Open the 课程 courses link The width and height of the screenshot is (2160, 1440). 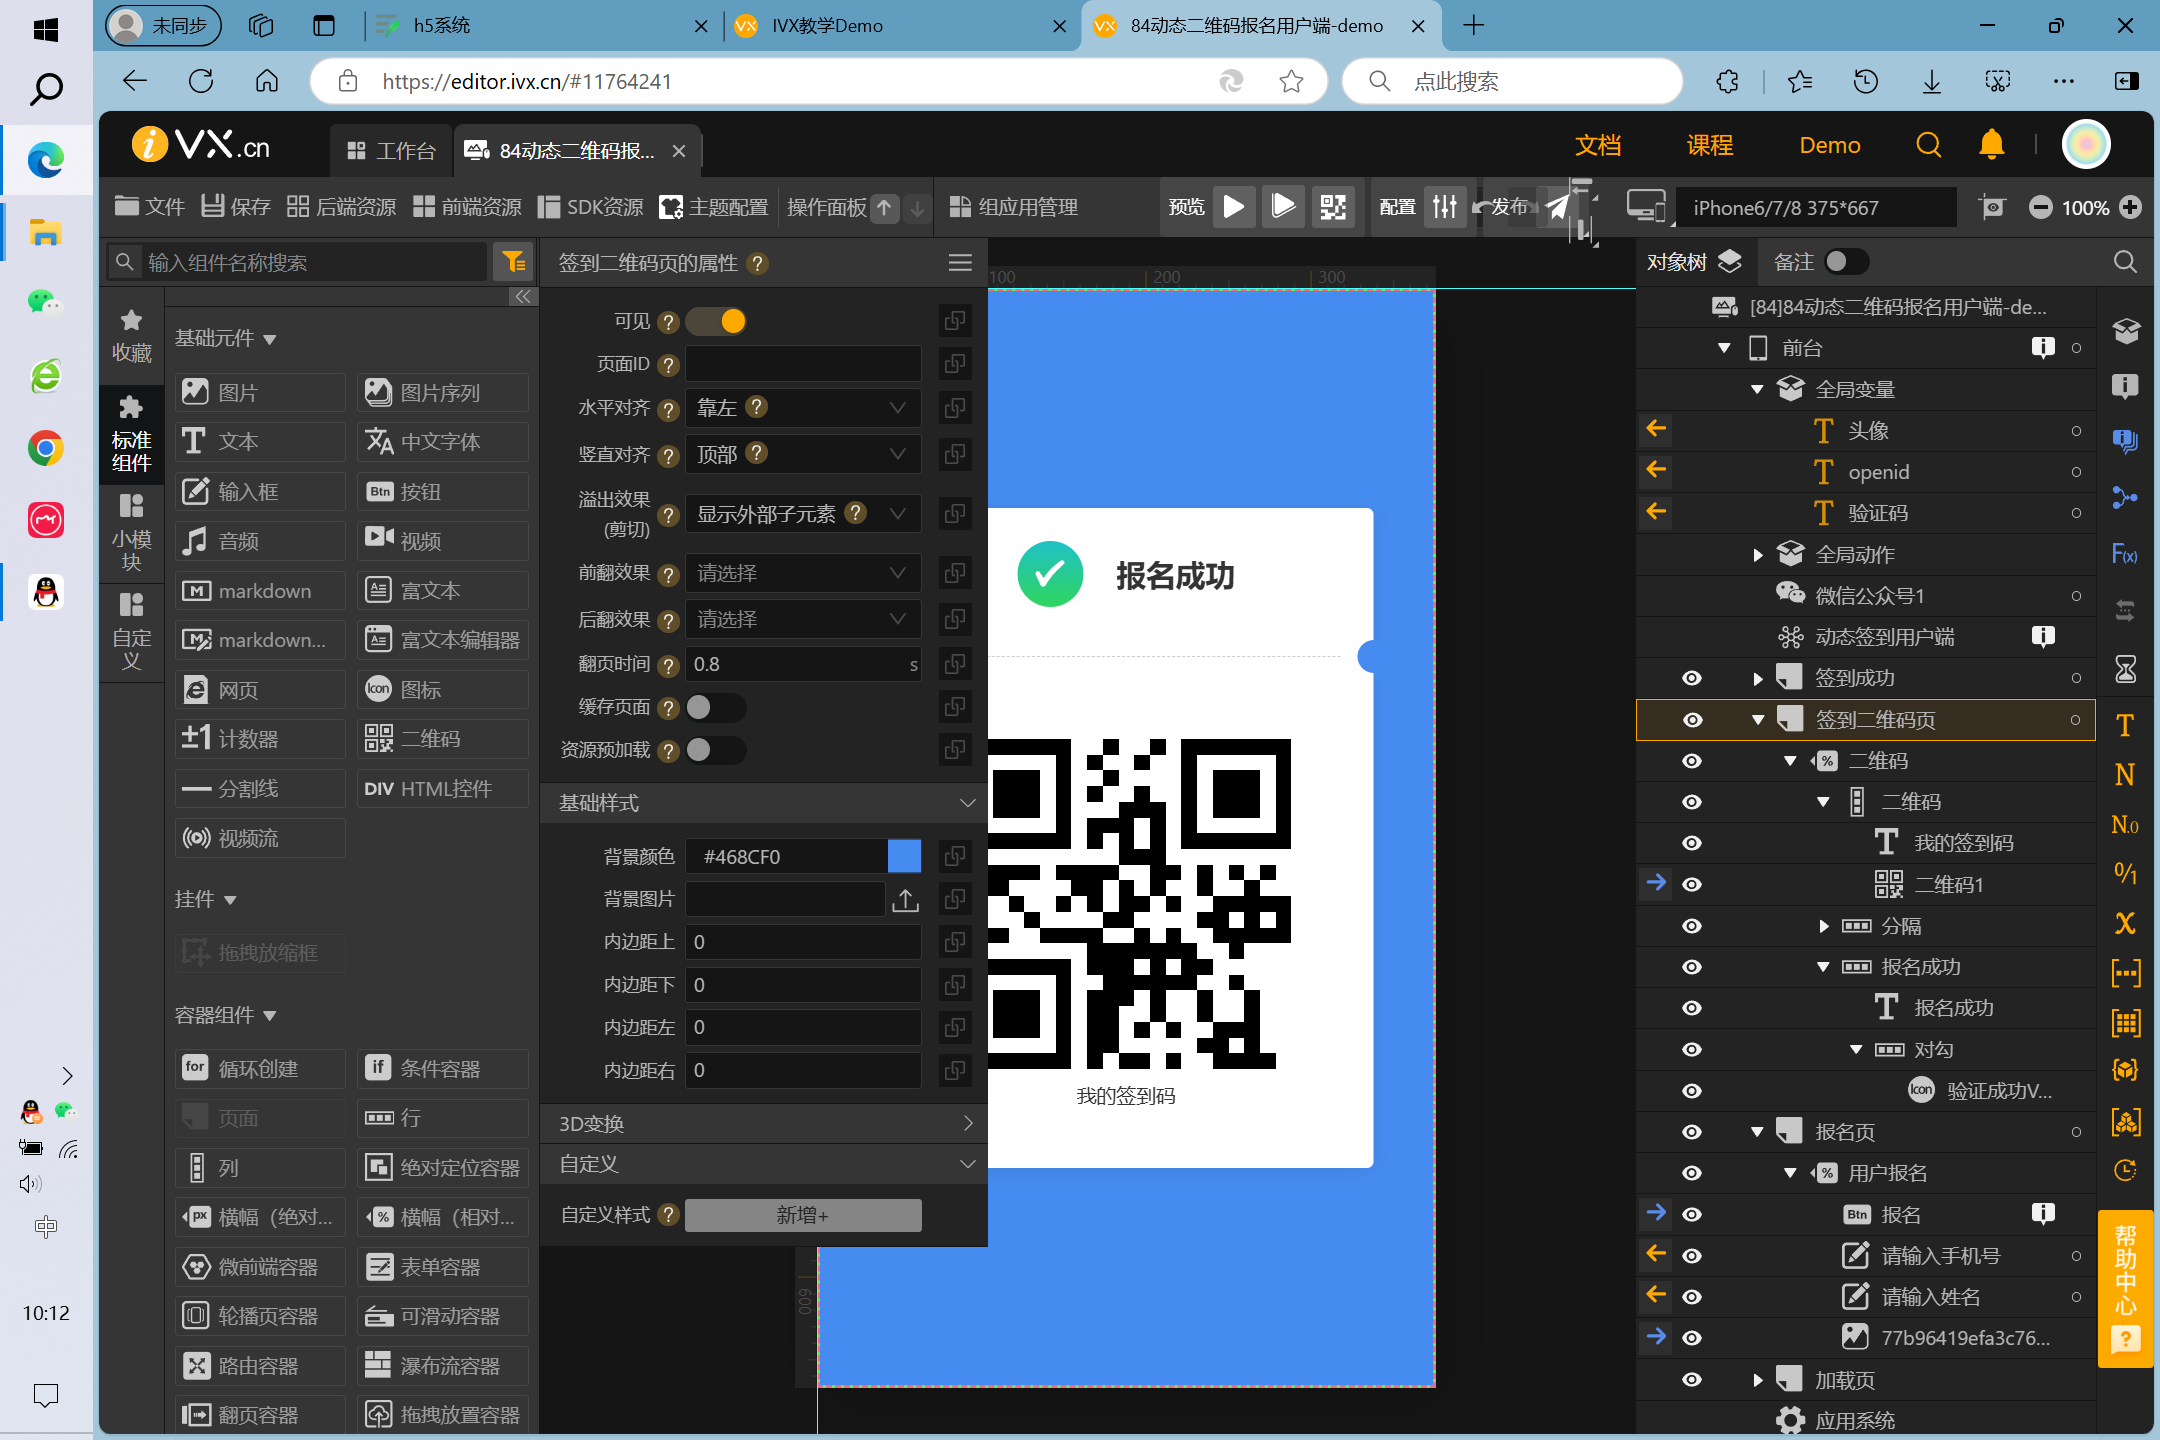pyautogui.click(x=1710, y=146)
